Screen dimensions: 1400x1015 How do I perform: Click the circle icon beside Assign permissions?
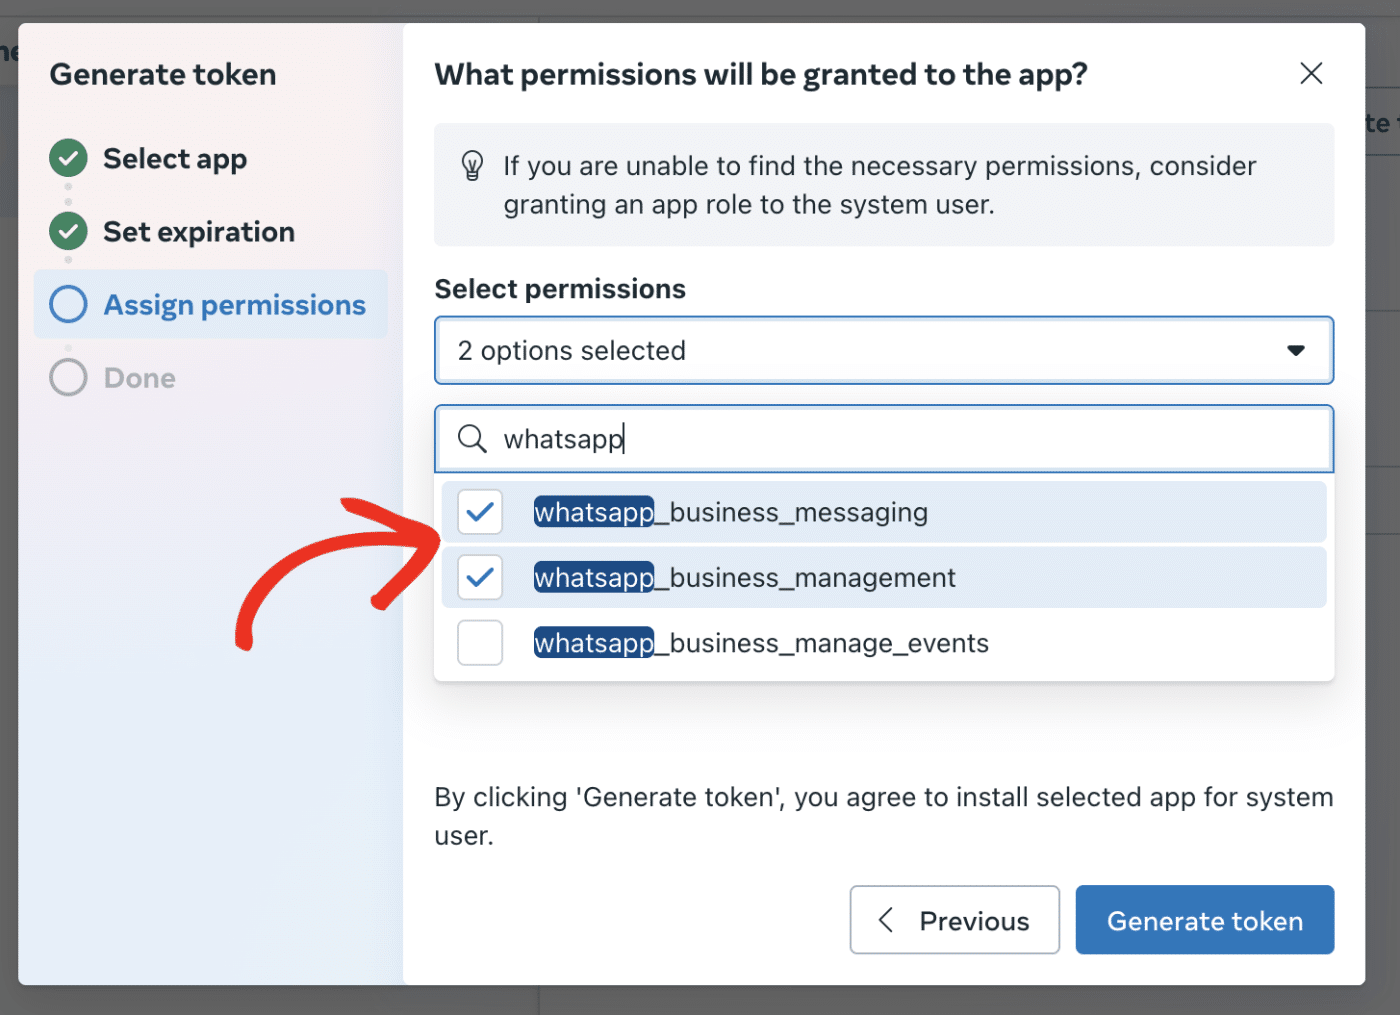(x=67, y=304)
